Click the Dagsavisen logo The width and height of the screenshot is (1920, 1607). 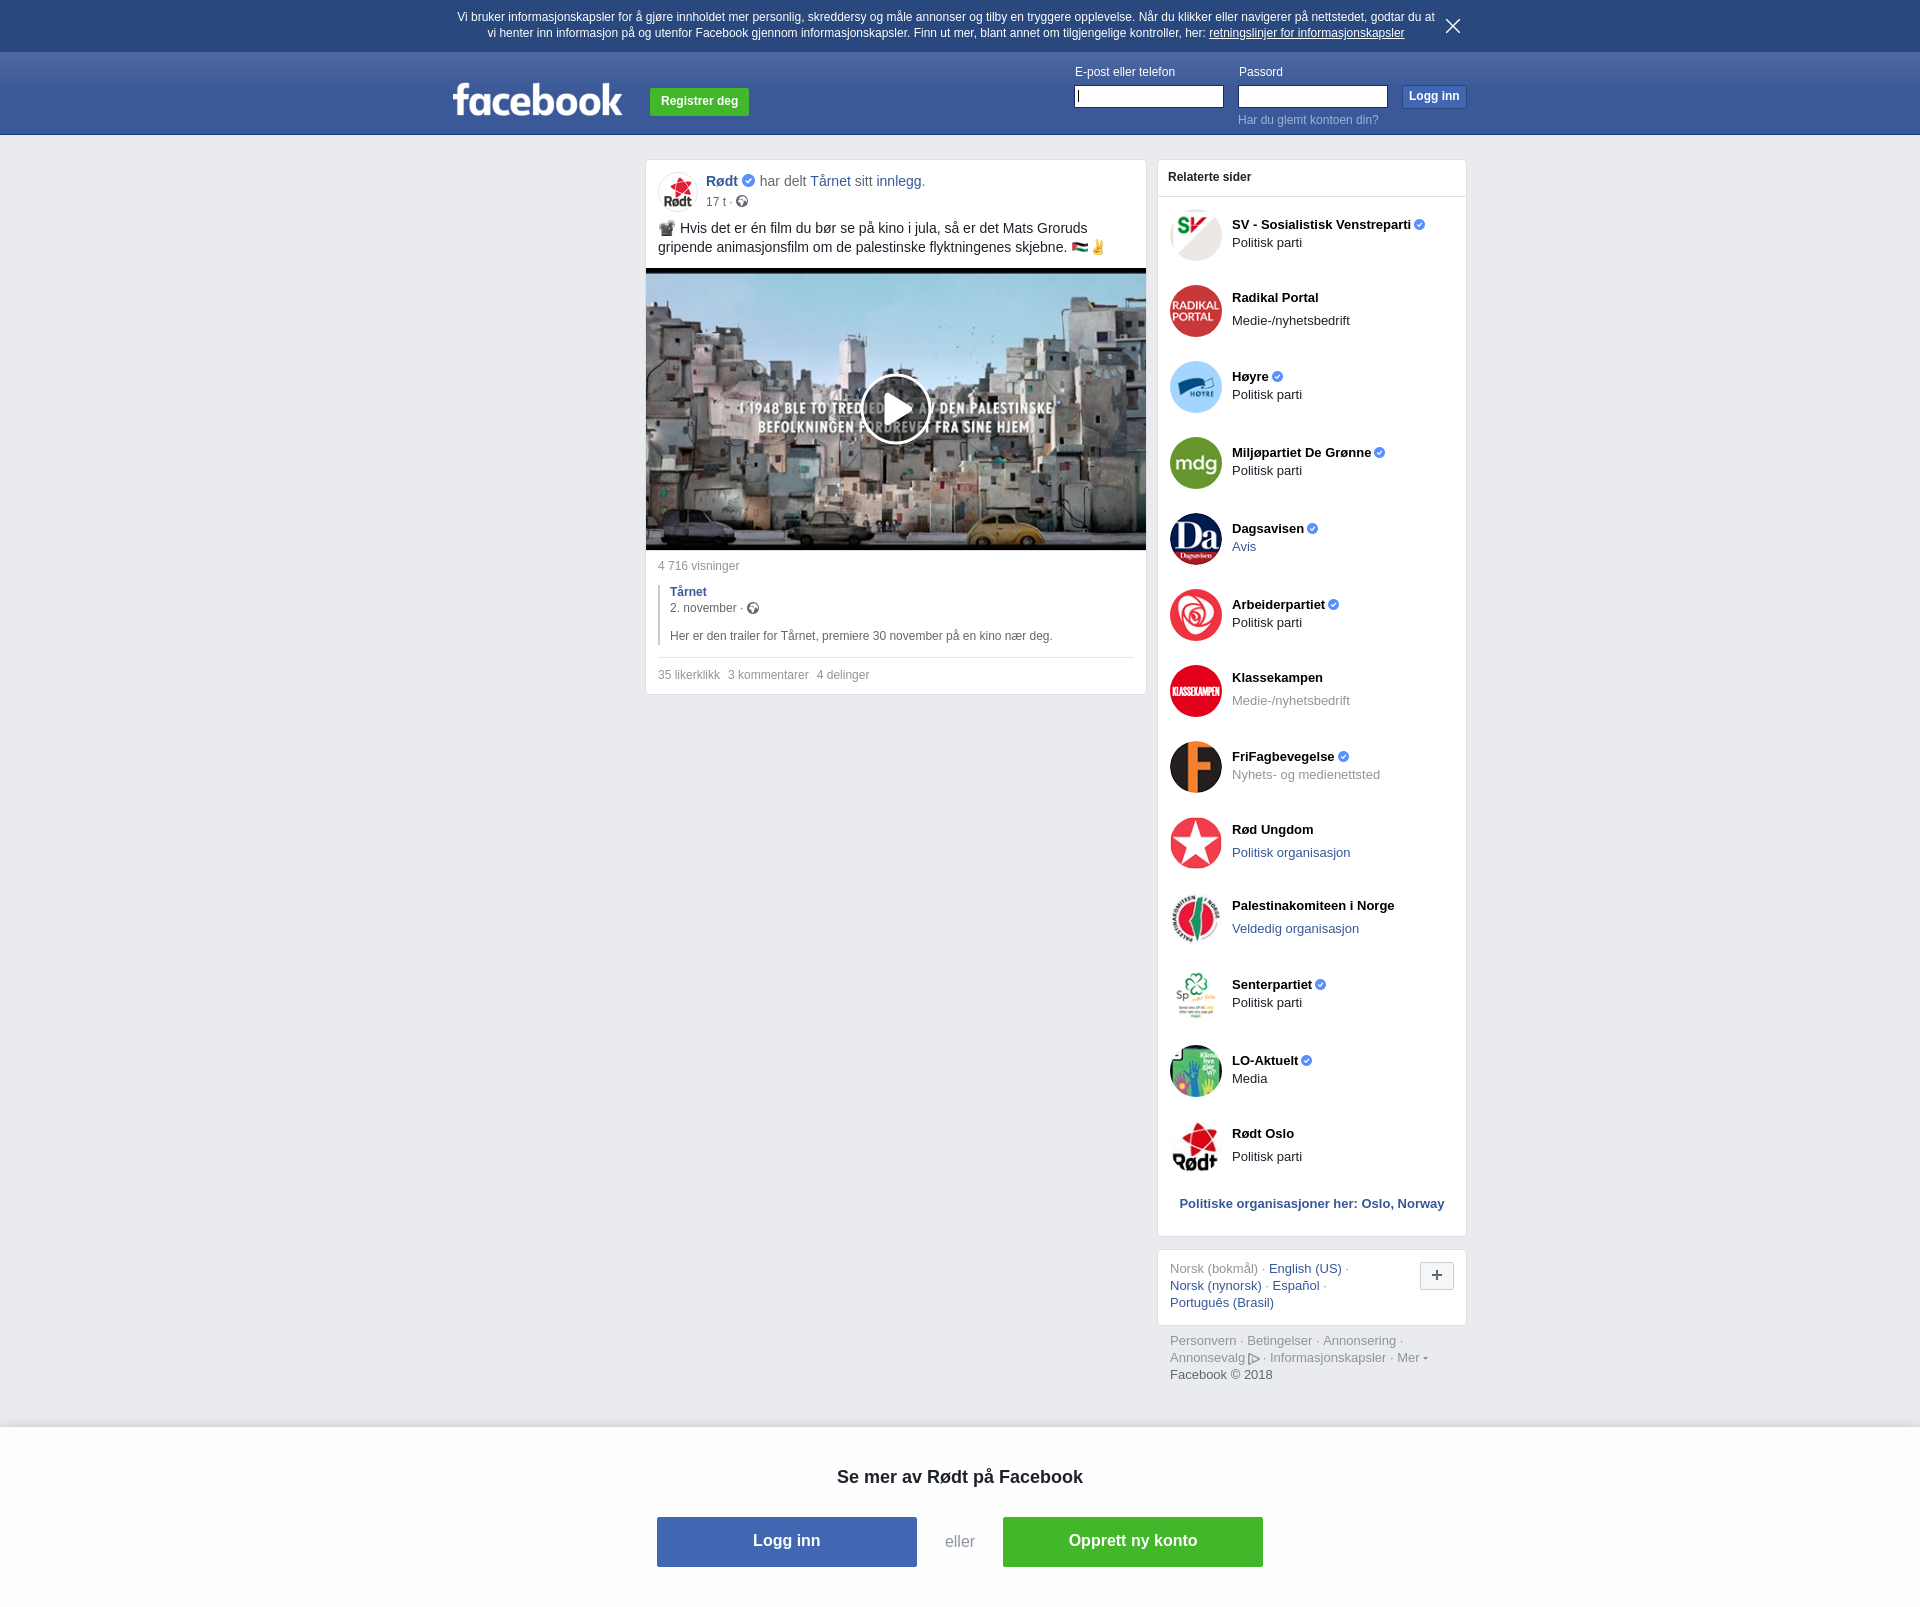click(x=1196, y=539)
